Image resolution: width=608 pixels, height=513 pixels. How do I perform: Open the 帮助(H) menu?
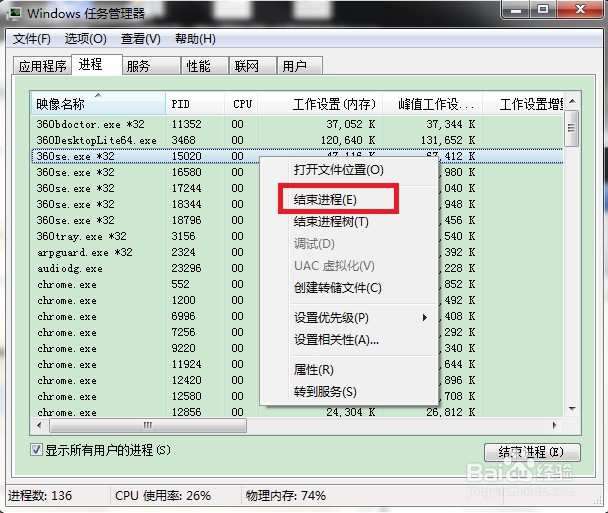(195, 39)
